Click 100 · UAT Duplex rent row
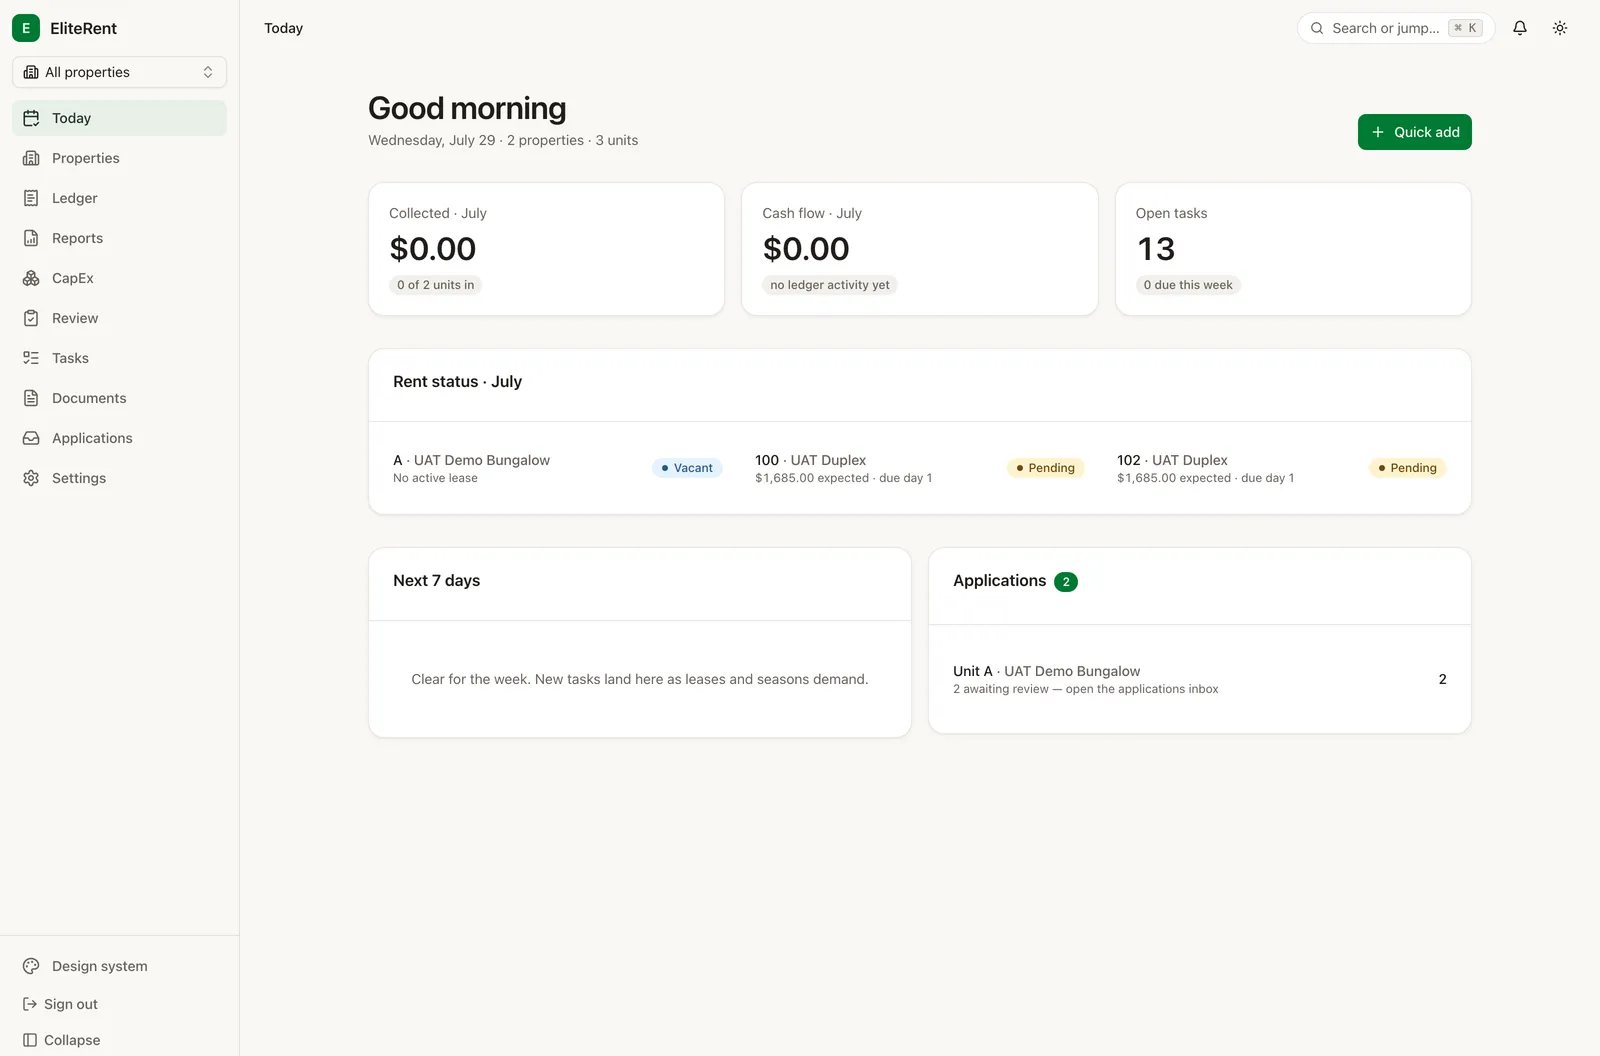Image resolution: width=1600 pixels, height=1056 pixels. click(x=920, y=468)
